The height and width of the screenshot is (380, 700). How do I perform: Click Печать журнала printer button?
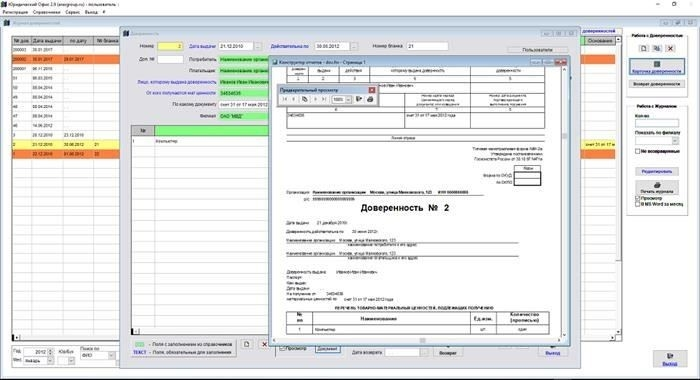point(657,188)
